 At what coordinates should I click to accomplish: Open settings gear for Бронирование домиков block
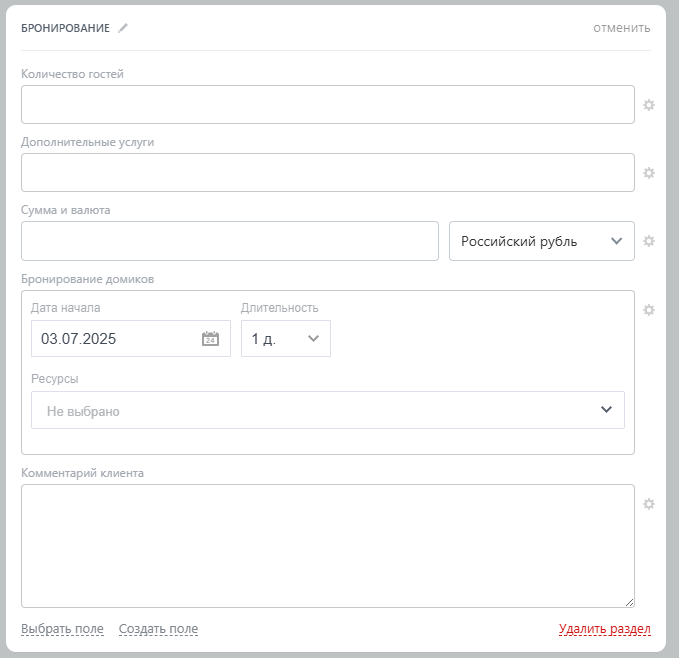click(649, 310)
